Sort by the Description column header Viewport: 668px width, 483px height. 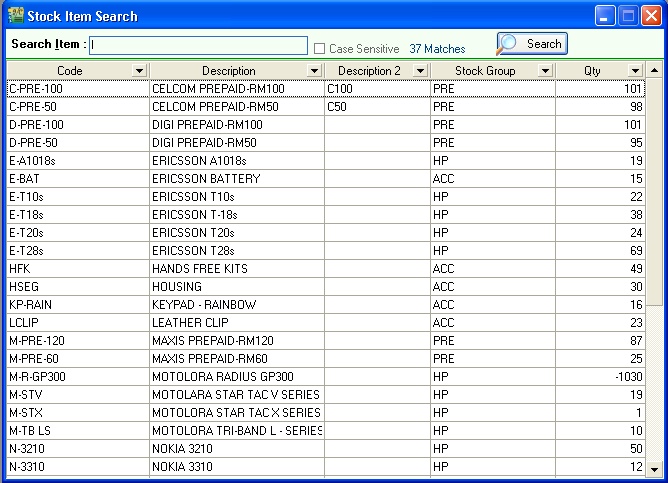coord(229,71)
